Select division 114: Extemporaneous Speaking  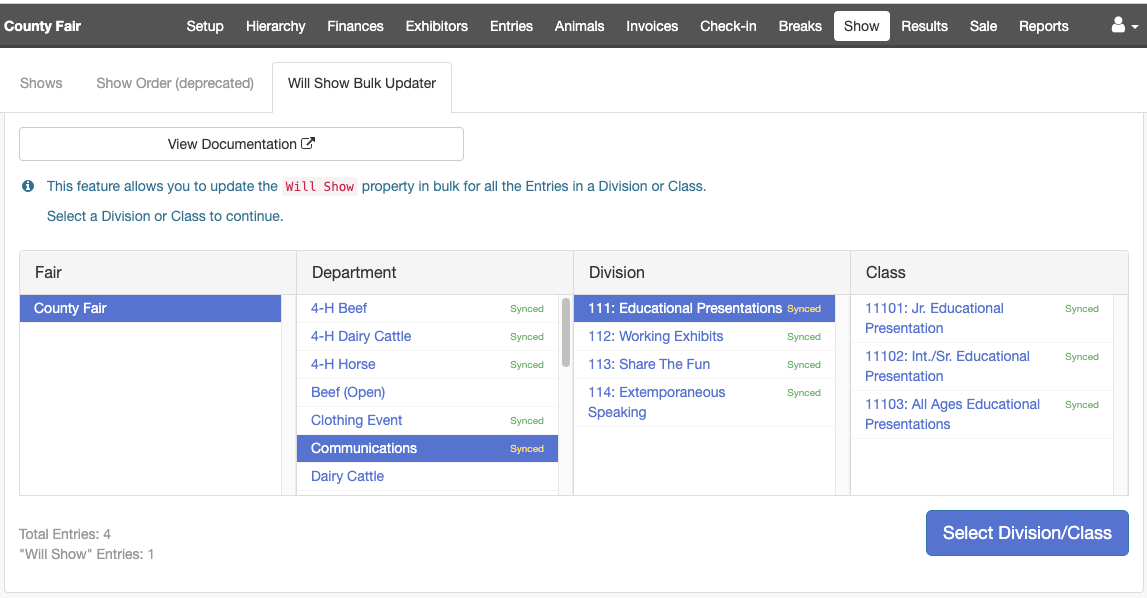tap(656, 402)
